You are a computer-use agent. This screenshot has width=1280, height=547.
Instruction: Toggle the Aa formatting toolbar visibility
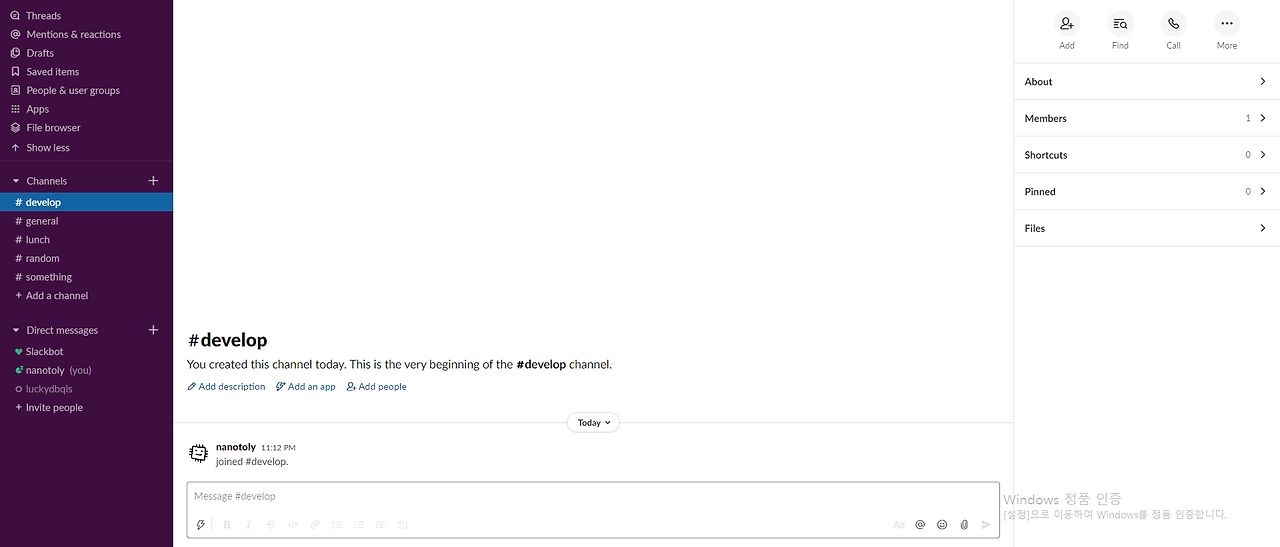[x=898, y=524]
